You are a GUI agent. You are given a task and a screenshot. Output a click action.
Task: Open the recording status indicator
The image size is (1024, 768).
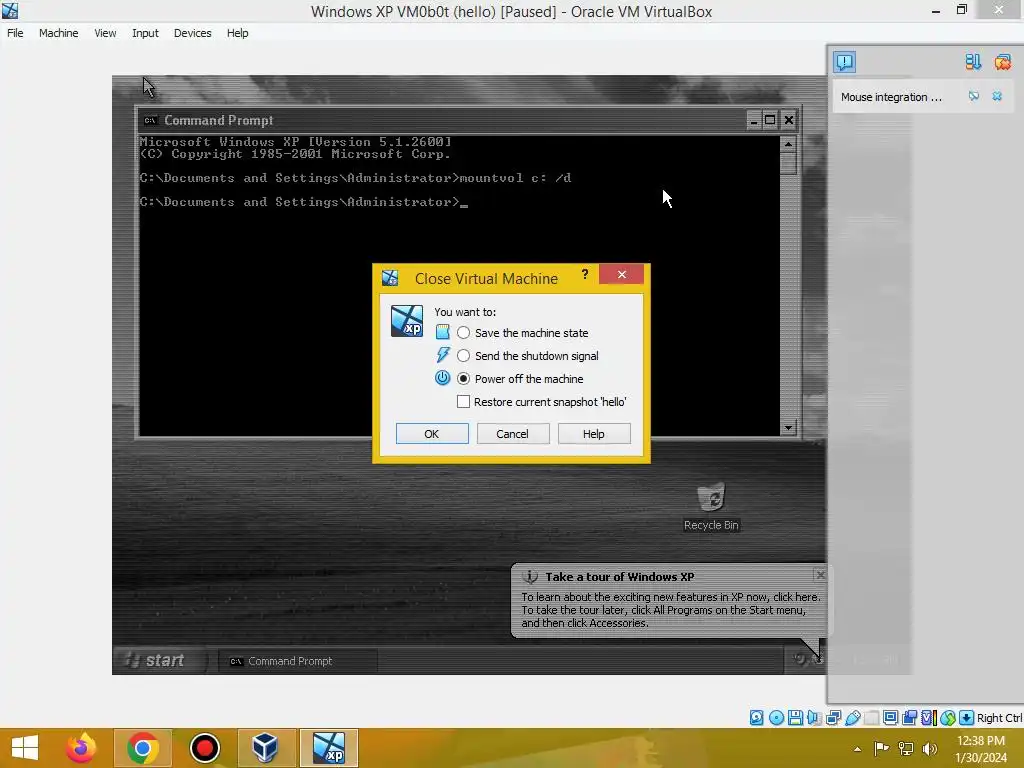909,718
